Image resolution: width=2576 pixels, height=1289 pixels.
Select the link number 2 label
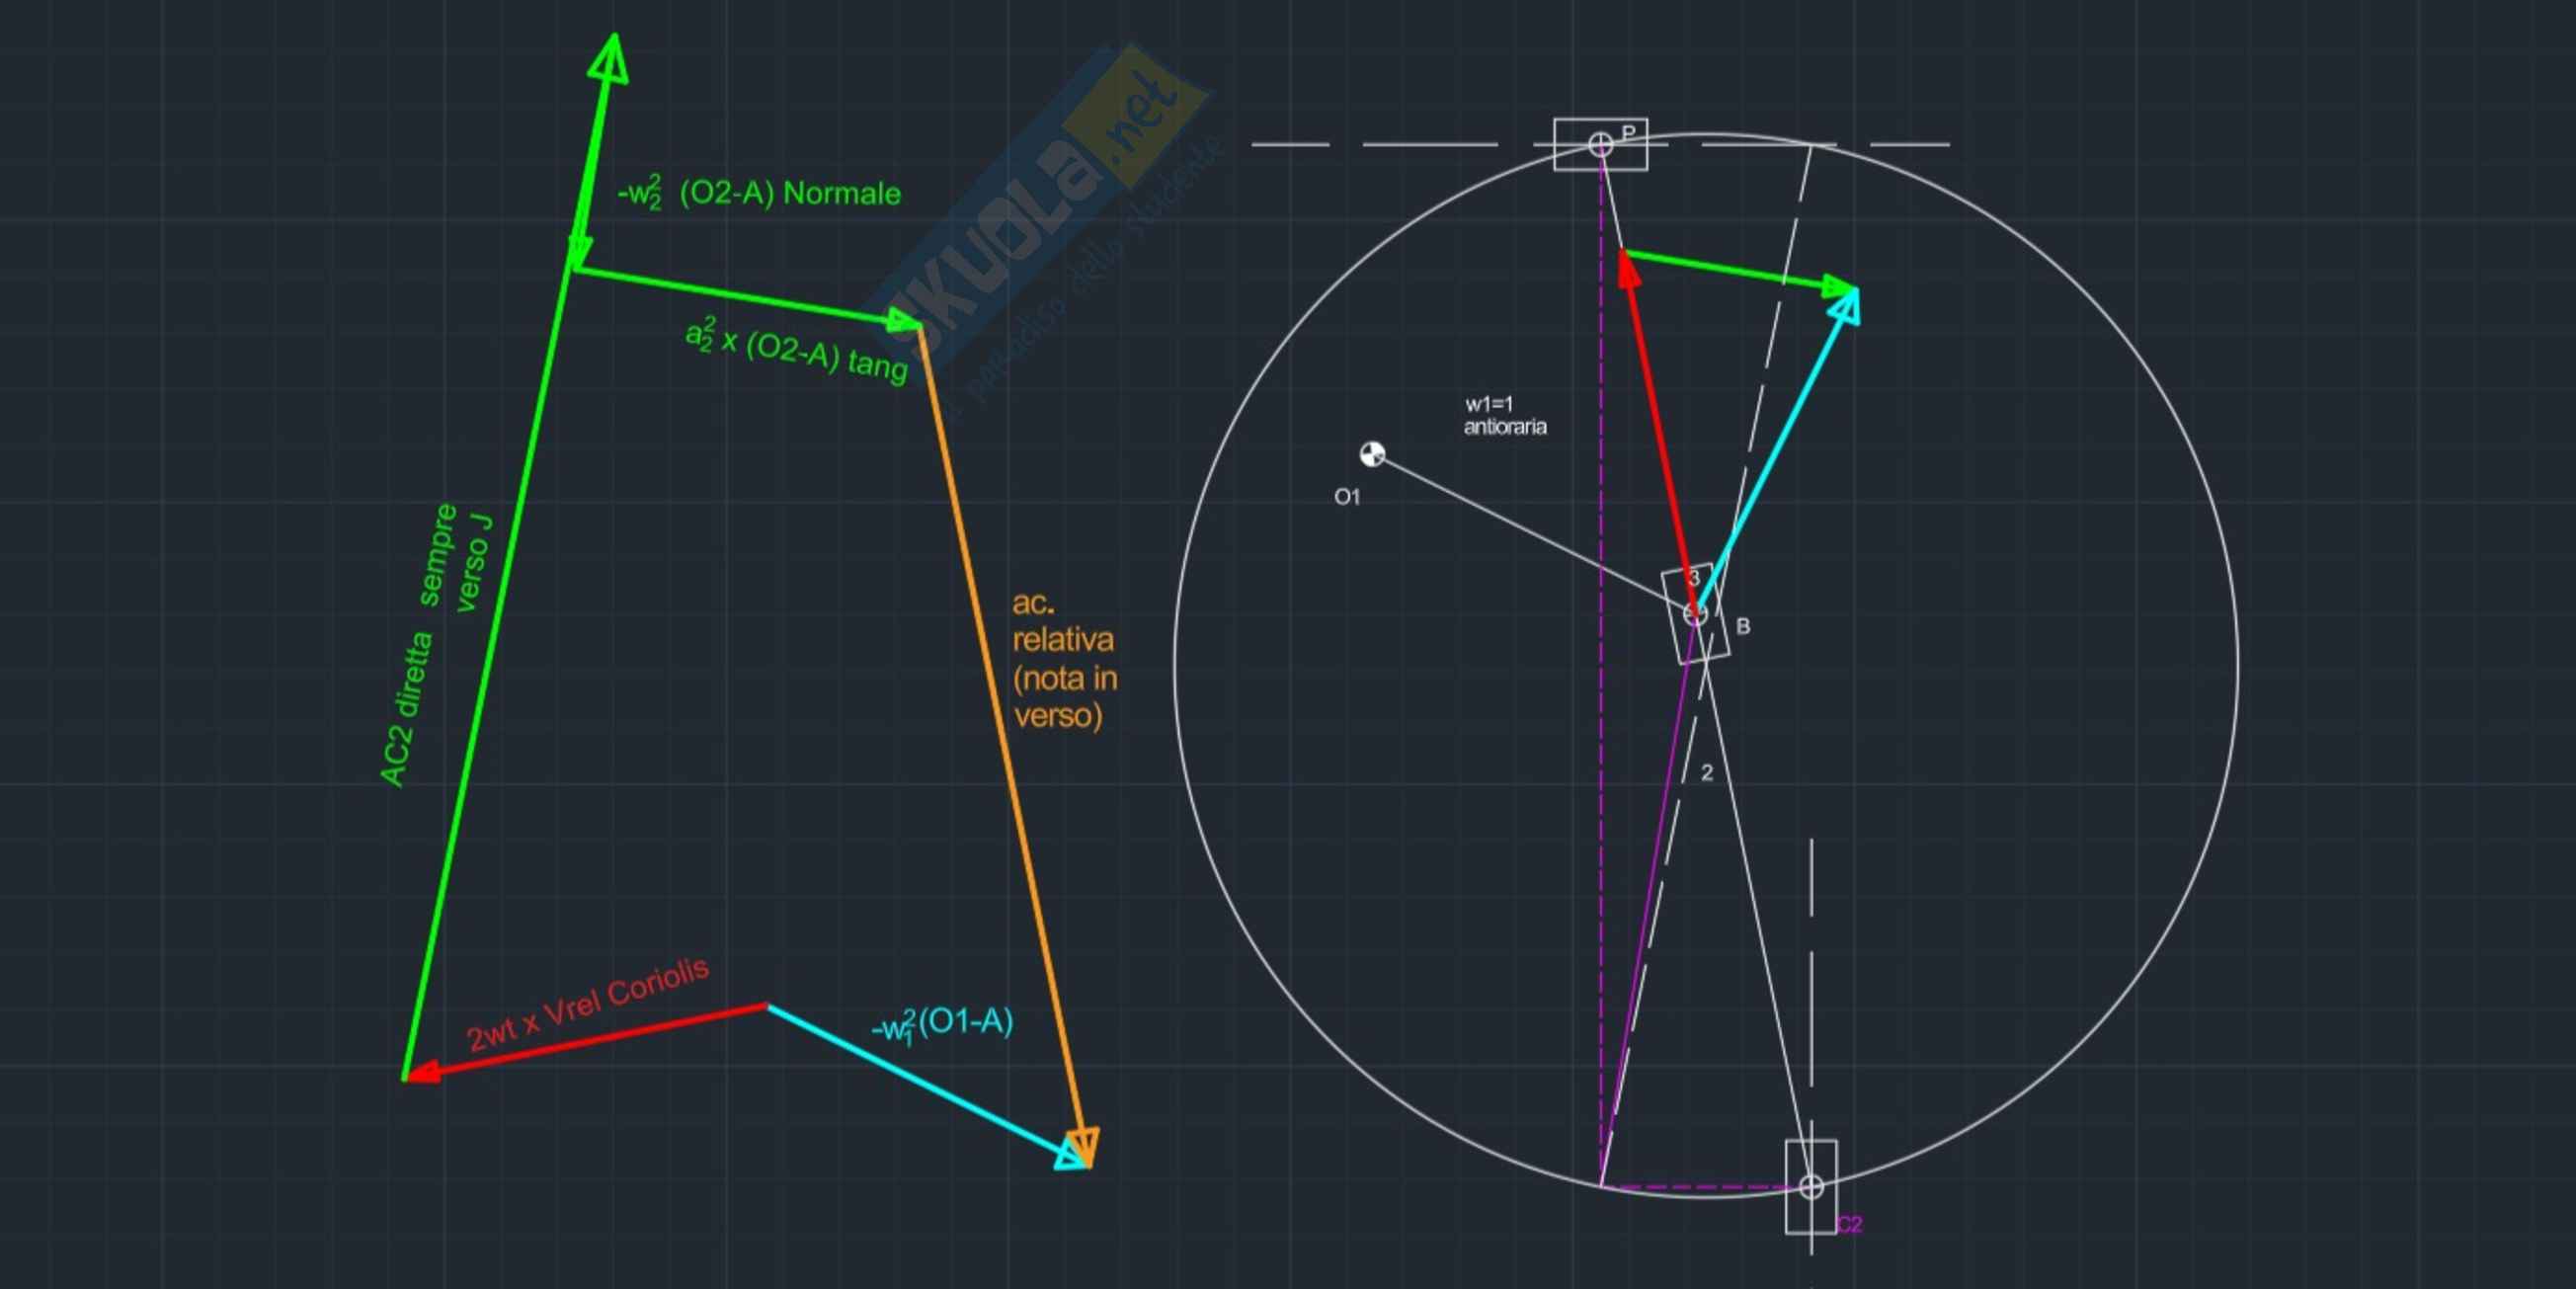[1707, 772]
